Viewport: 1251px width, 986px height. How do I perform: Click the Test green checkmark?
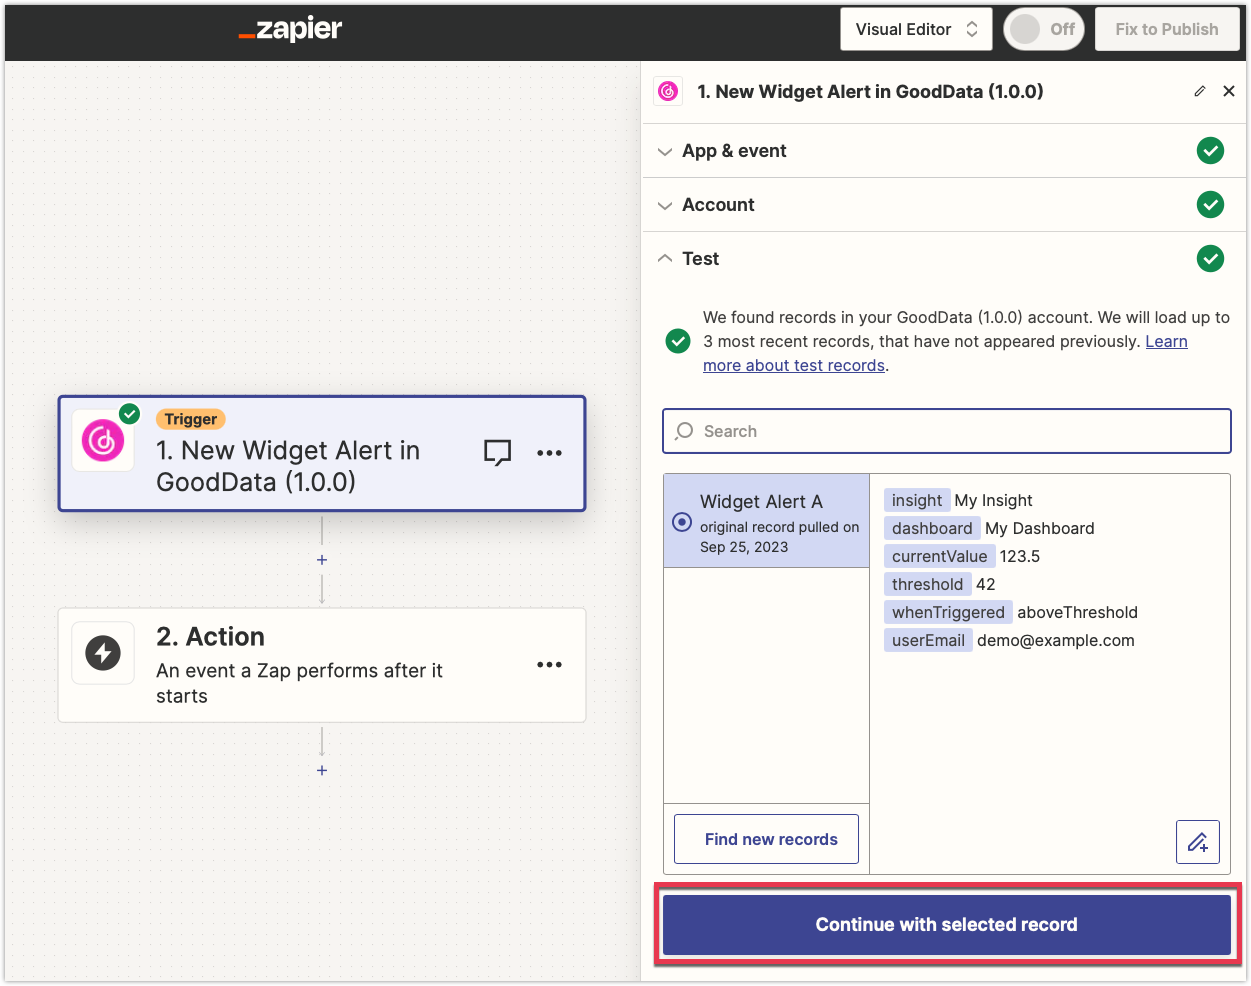tap(1211, 259)
